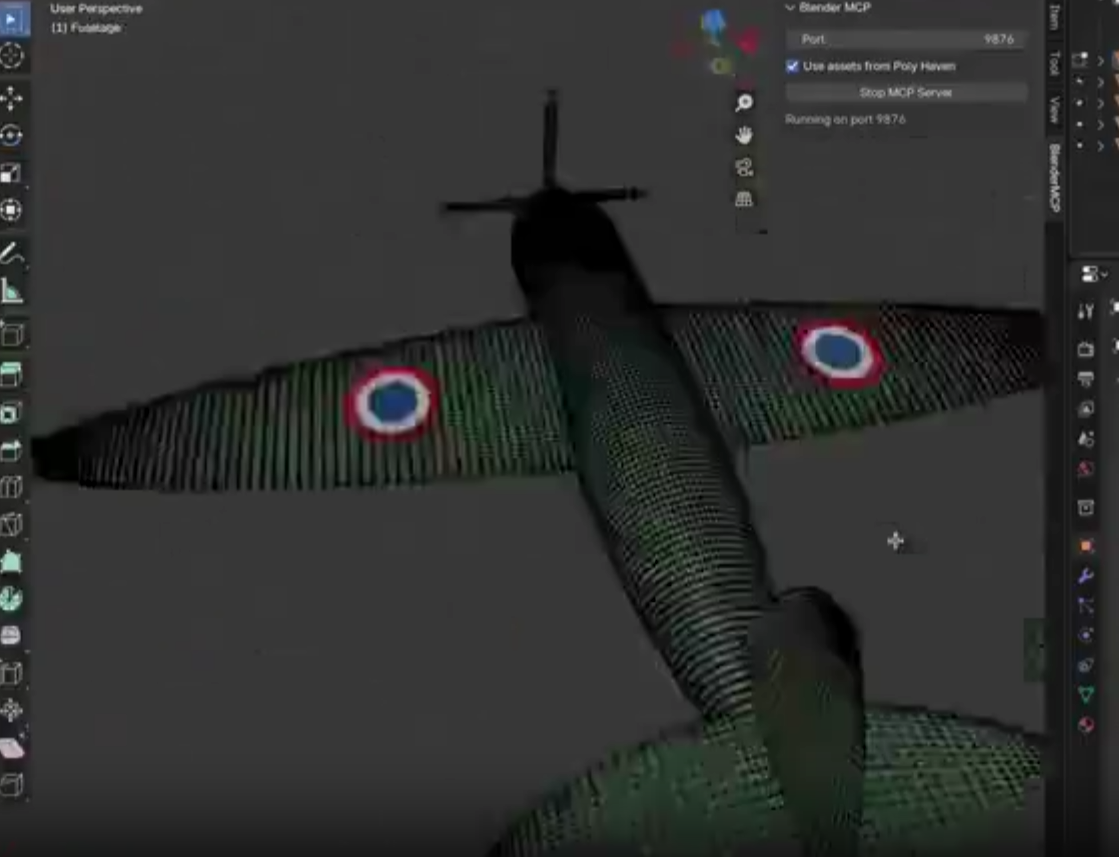Open the editor type dropdown above properties tabs
Viewport: 1119px width, 857px height.
(1093, 274)
